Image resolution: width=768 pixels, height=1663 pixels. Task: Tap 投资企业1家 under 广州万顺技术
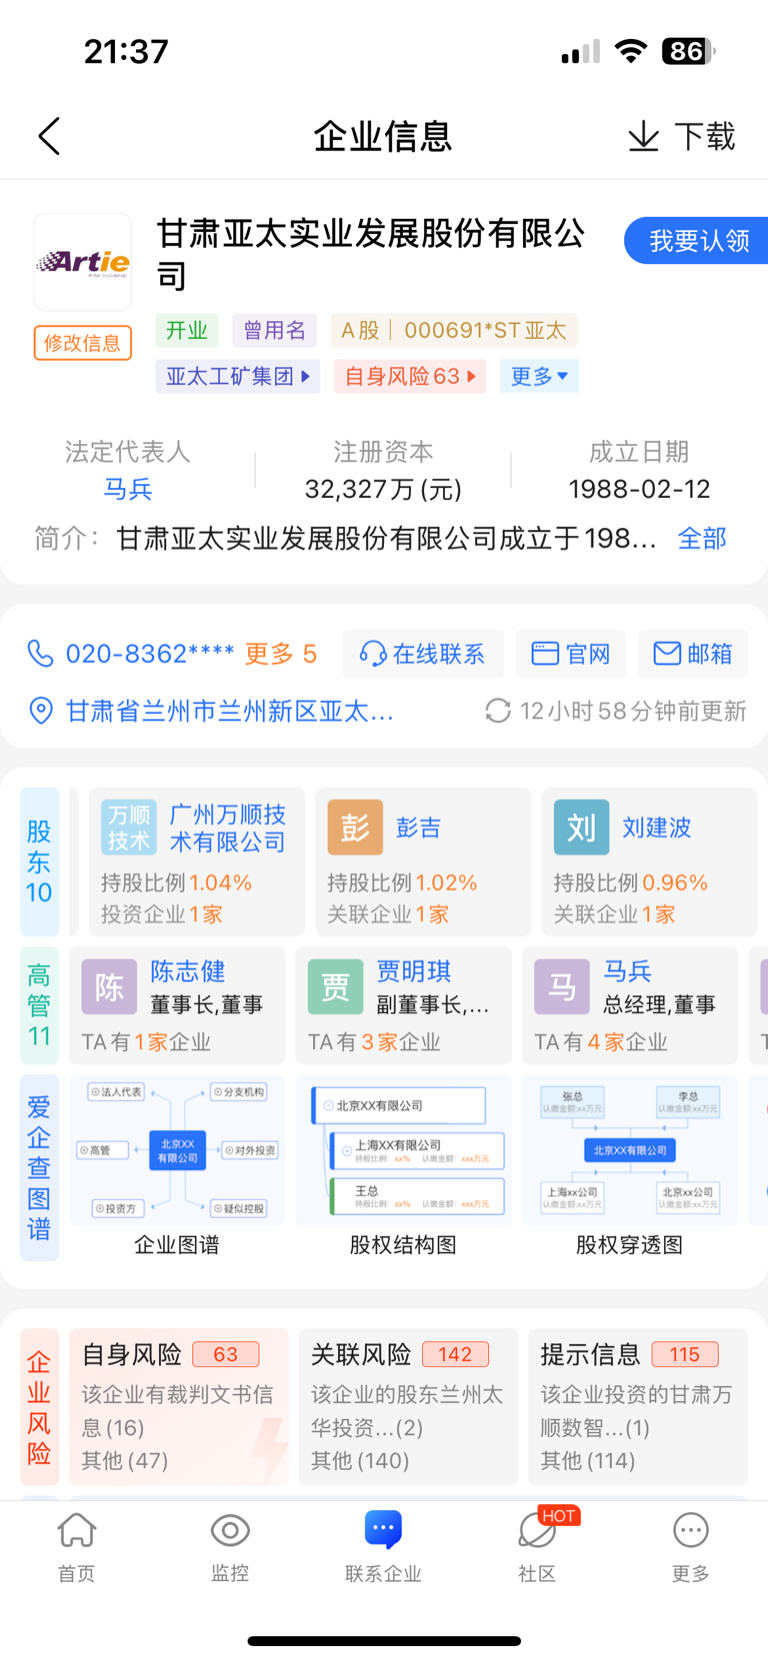point(162,914)
